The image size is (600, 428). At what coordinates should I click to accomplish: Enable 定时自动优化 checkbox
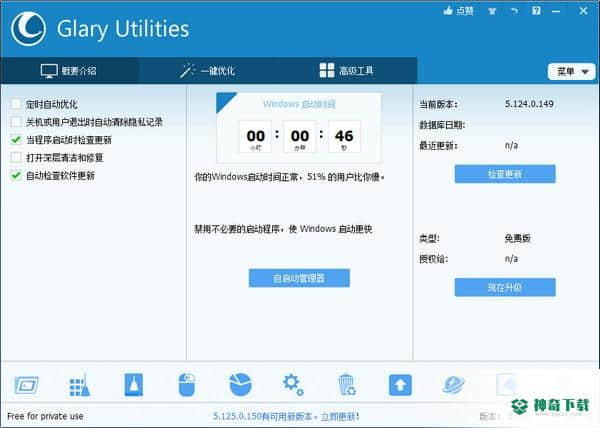coord(16,104)
